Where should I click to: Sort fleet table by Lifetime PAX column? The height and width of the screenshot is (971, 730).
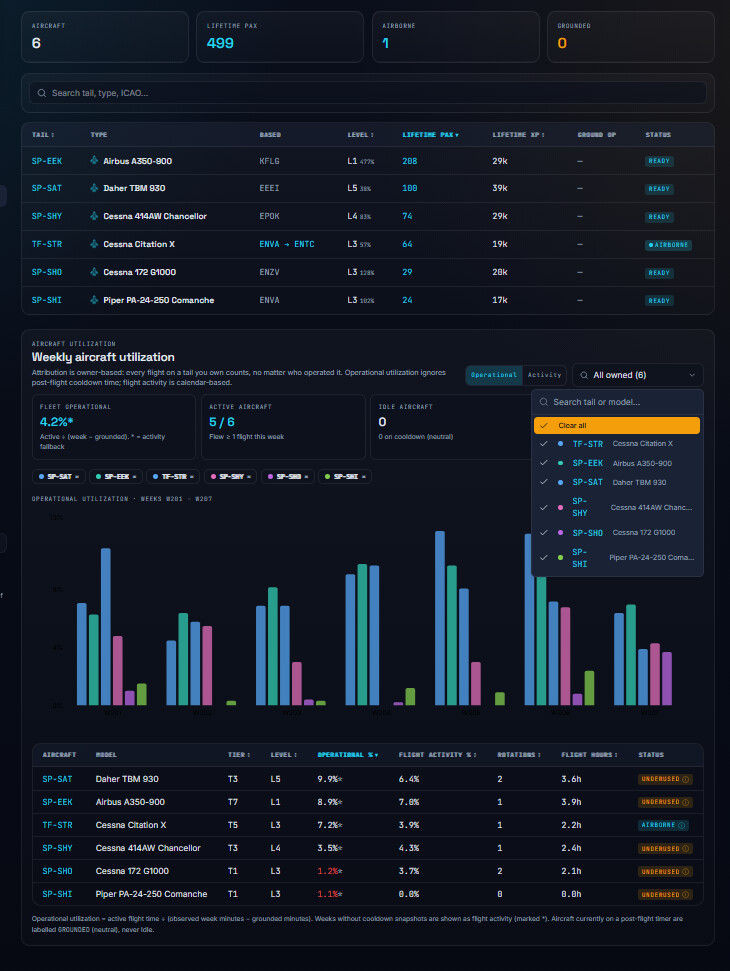point(430,134)
